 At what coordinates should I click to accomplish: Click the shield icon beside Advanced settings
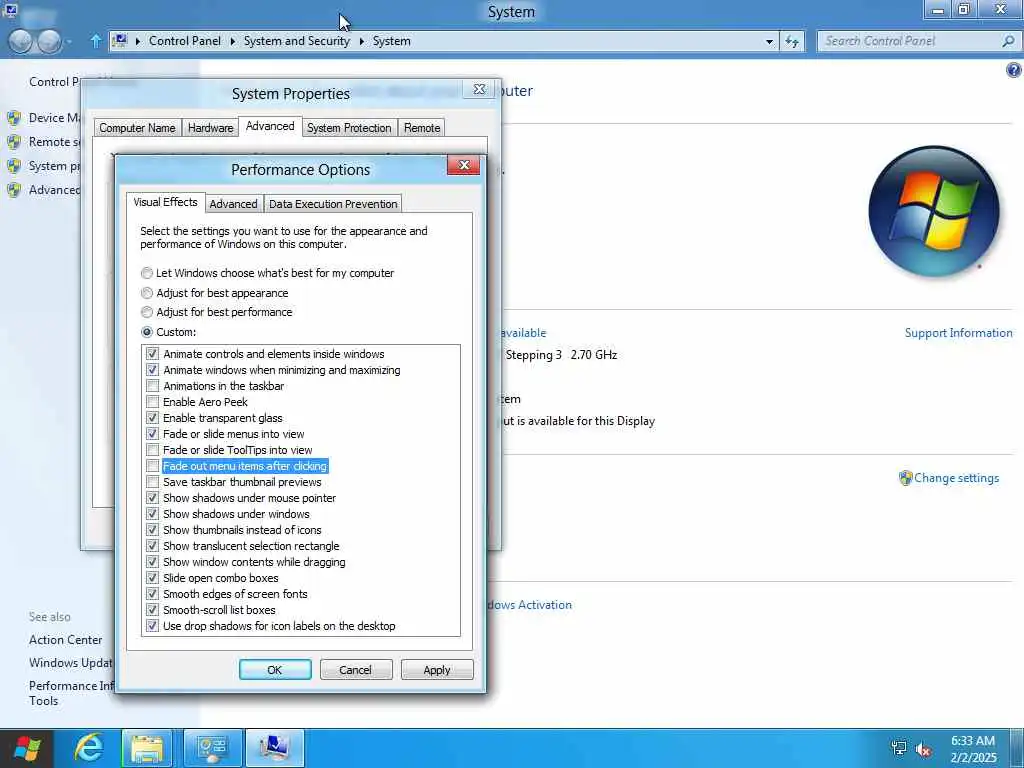[14, 190]
